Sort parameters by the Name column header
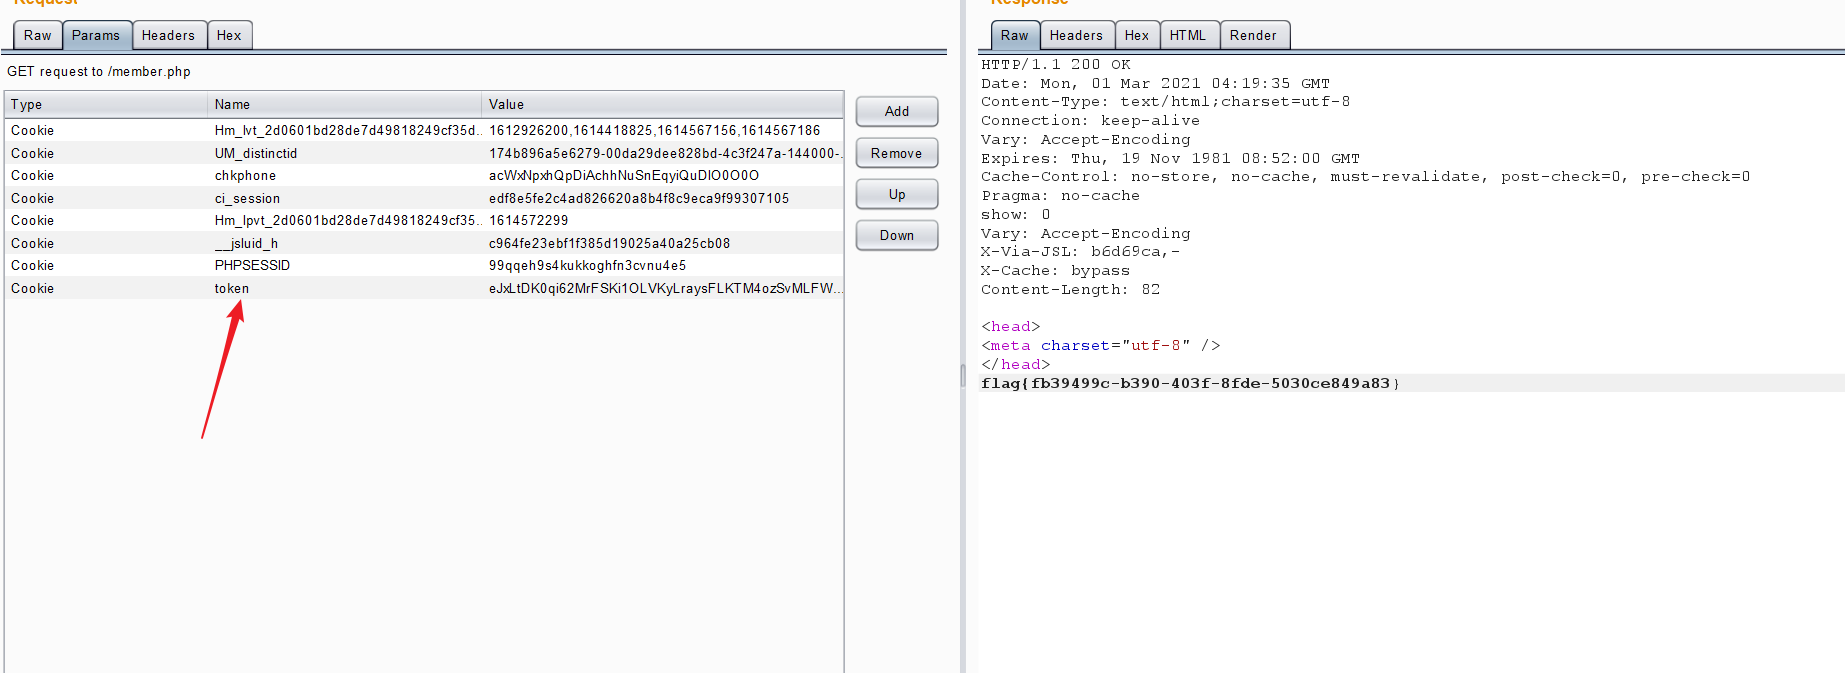The width and height of the screenshot is (1845, 673). [344, 104]
